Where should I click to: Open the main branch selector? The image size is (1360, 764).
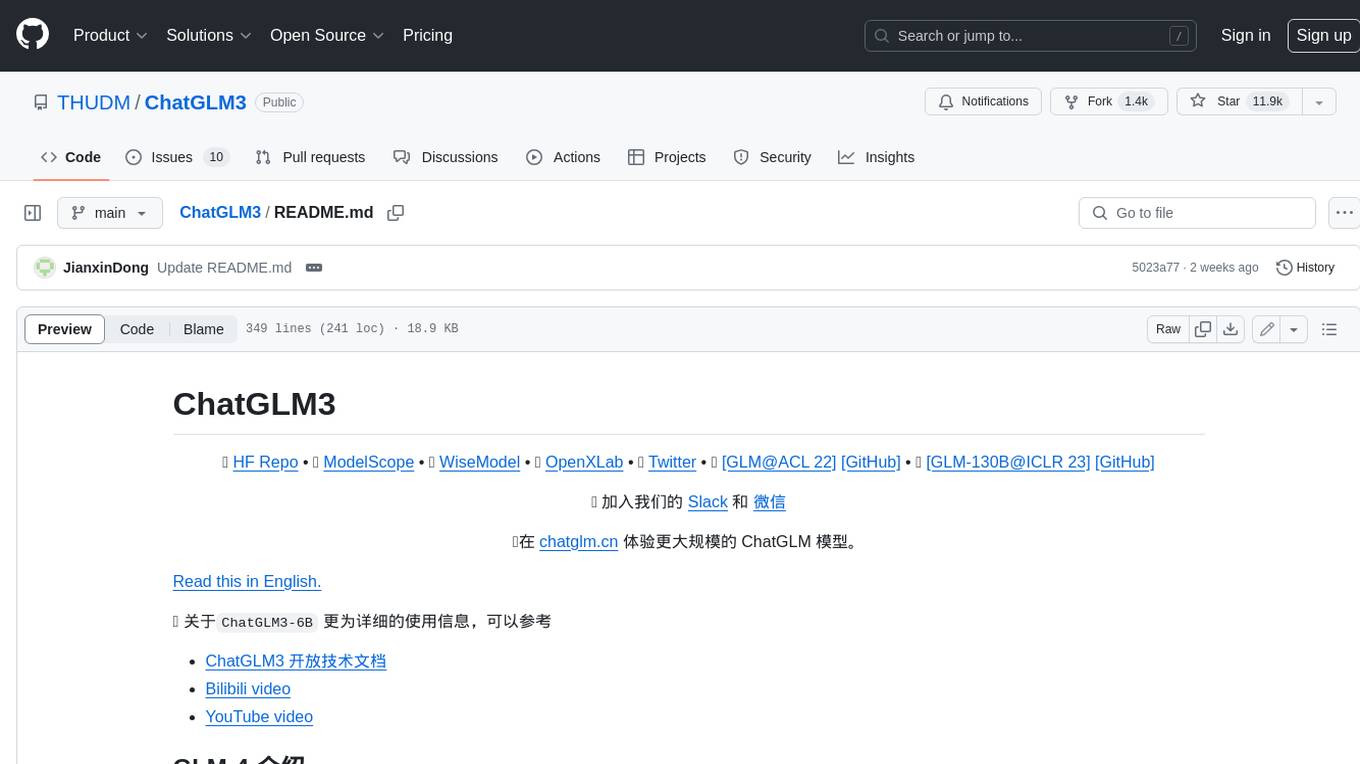(109, 213)
